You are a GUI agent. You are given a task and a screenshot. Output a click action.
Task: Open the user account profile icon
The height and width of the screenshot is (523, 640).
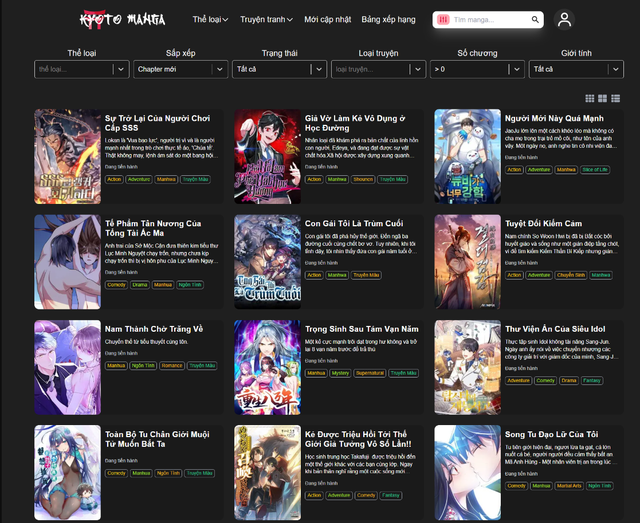[x=564, y=19]
